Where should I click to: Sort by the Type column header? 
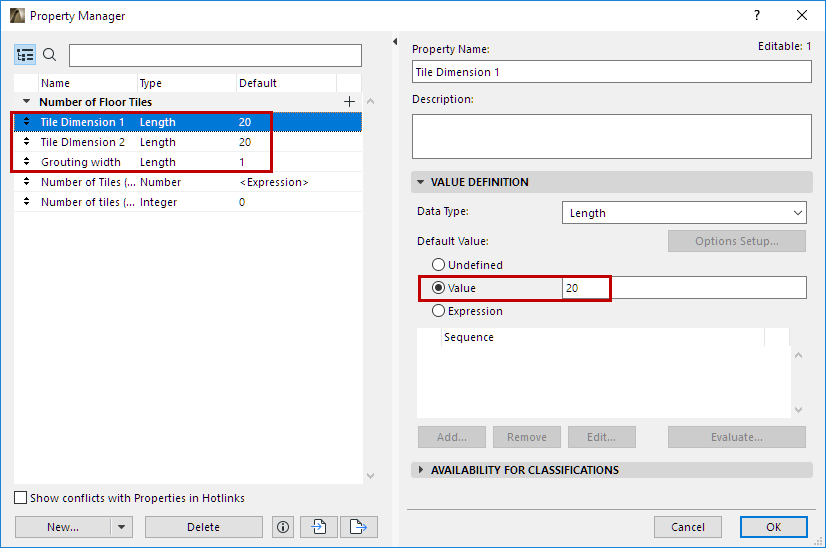tap(186, 83)
